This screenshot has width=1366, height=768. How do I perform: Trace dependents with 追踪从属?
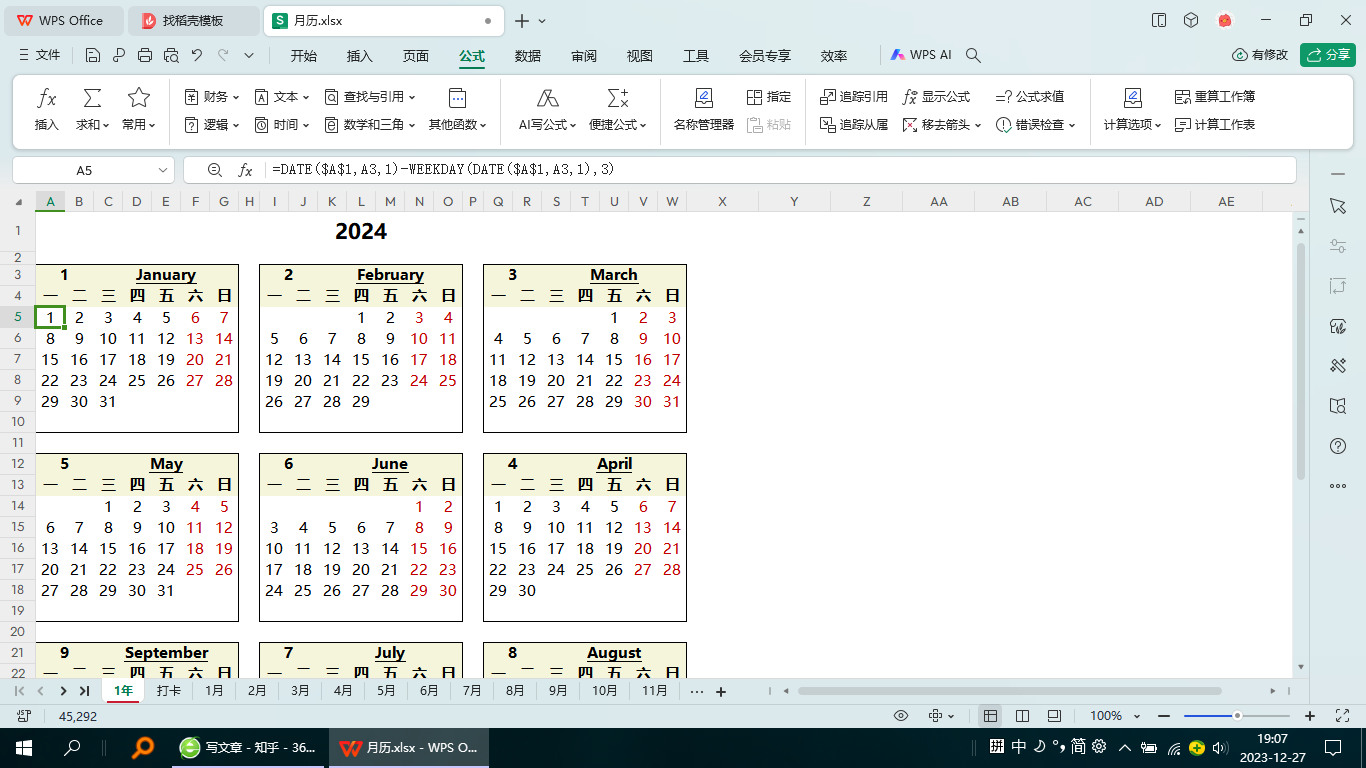(x=854, y=125)
